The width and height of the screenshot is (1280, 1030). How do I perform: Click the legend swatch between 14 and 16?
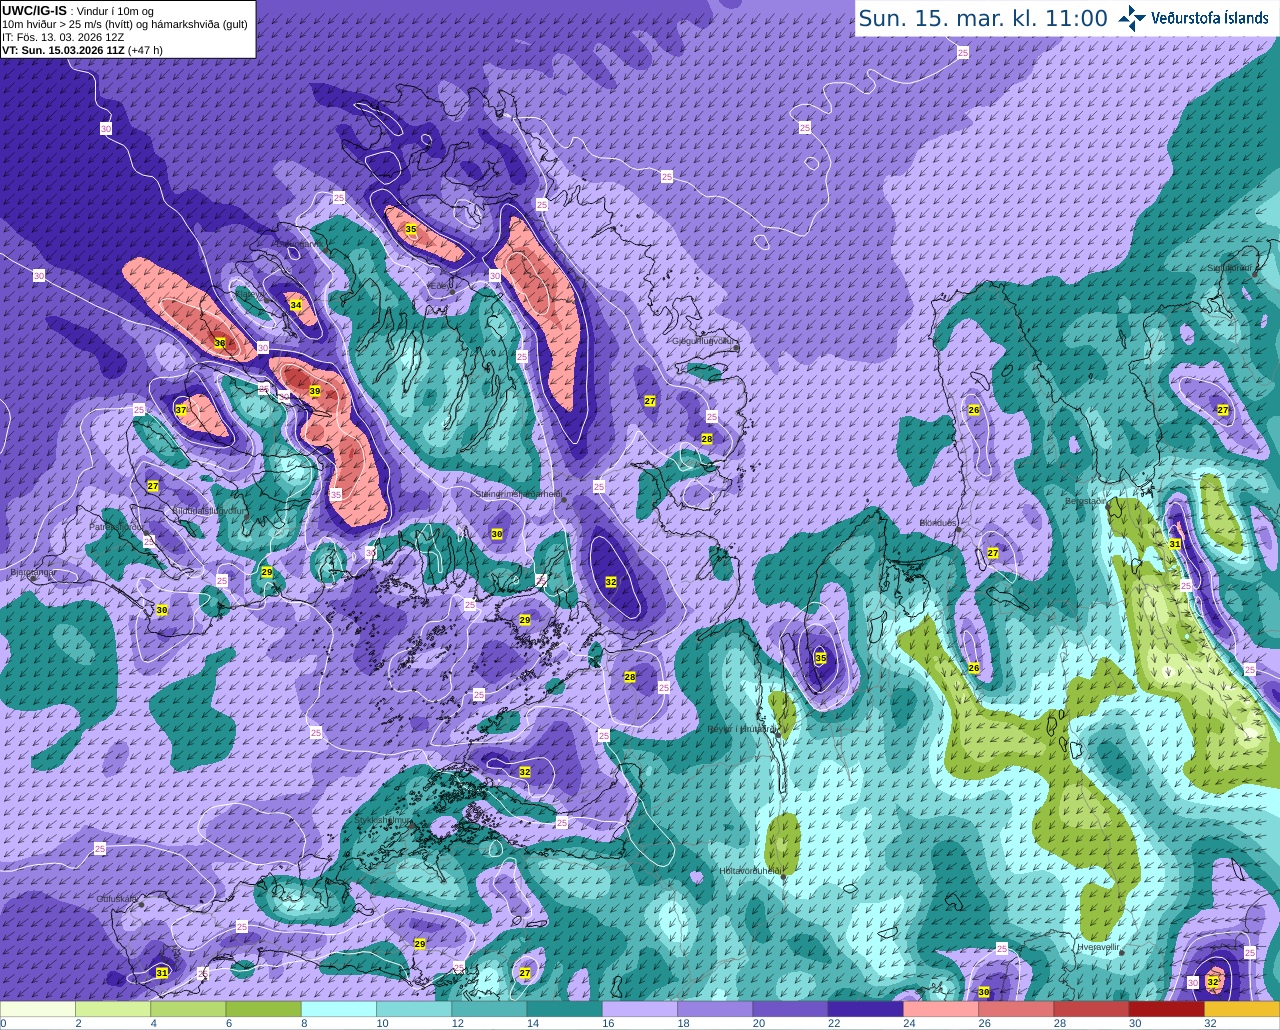(x=564, y=1009)
